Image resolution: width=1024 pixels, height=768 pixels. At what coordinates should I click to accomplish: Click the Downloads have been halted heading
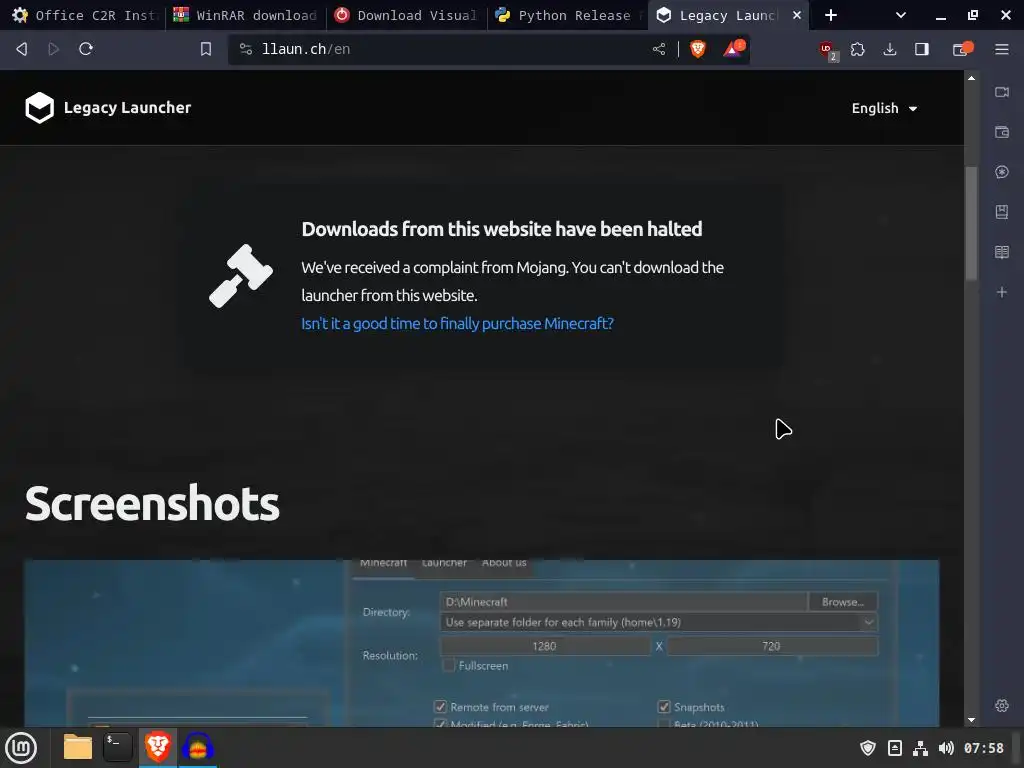coord(502,229)
